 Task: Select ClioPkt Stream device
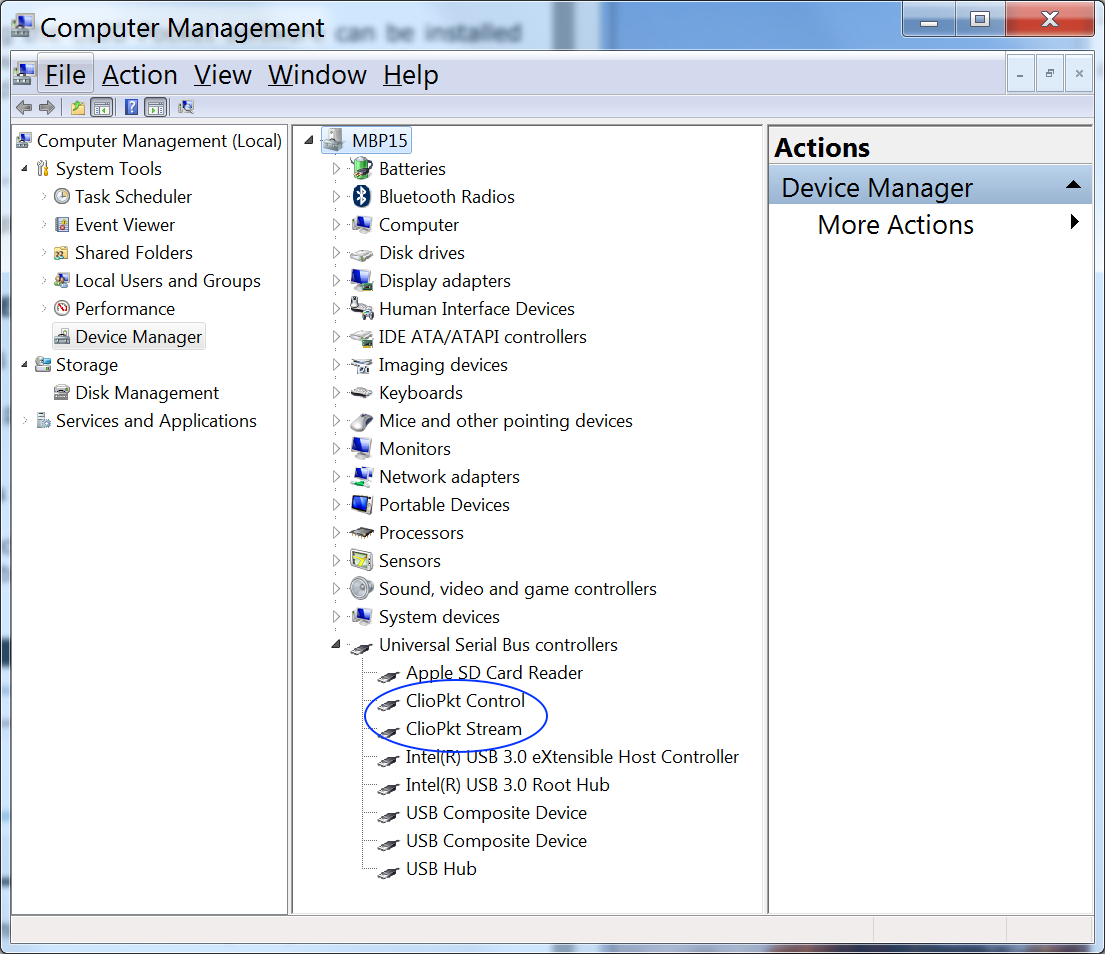pyautogui.click(x=464, y=729)
